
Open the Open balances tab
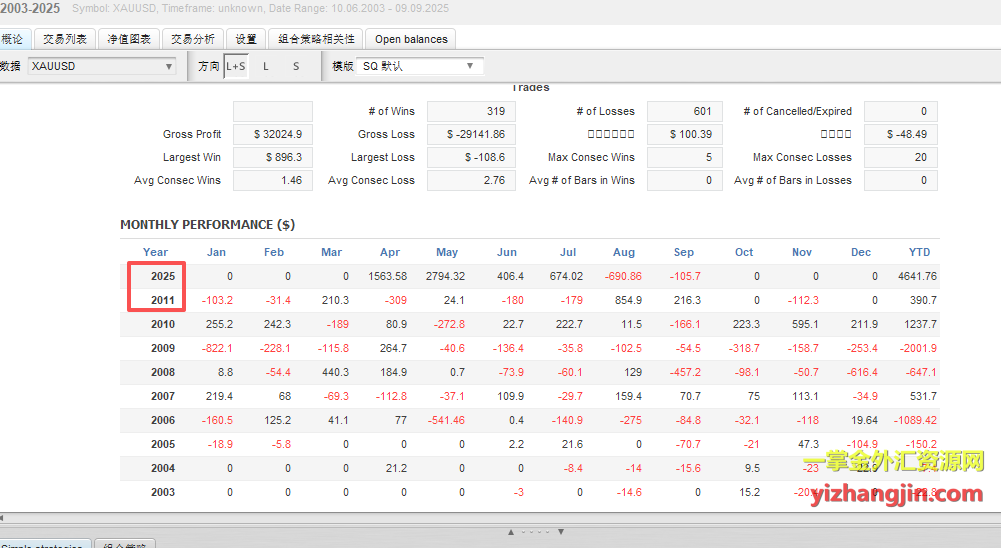click(x=411, y=39)
